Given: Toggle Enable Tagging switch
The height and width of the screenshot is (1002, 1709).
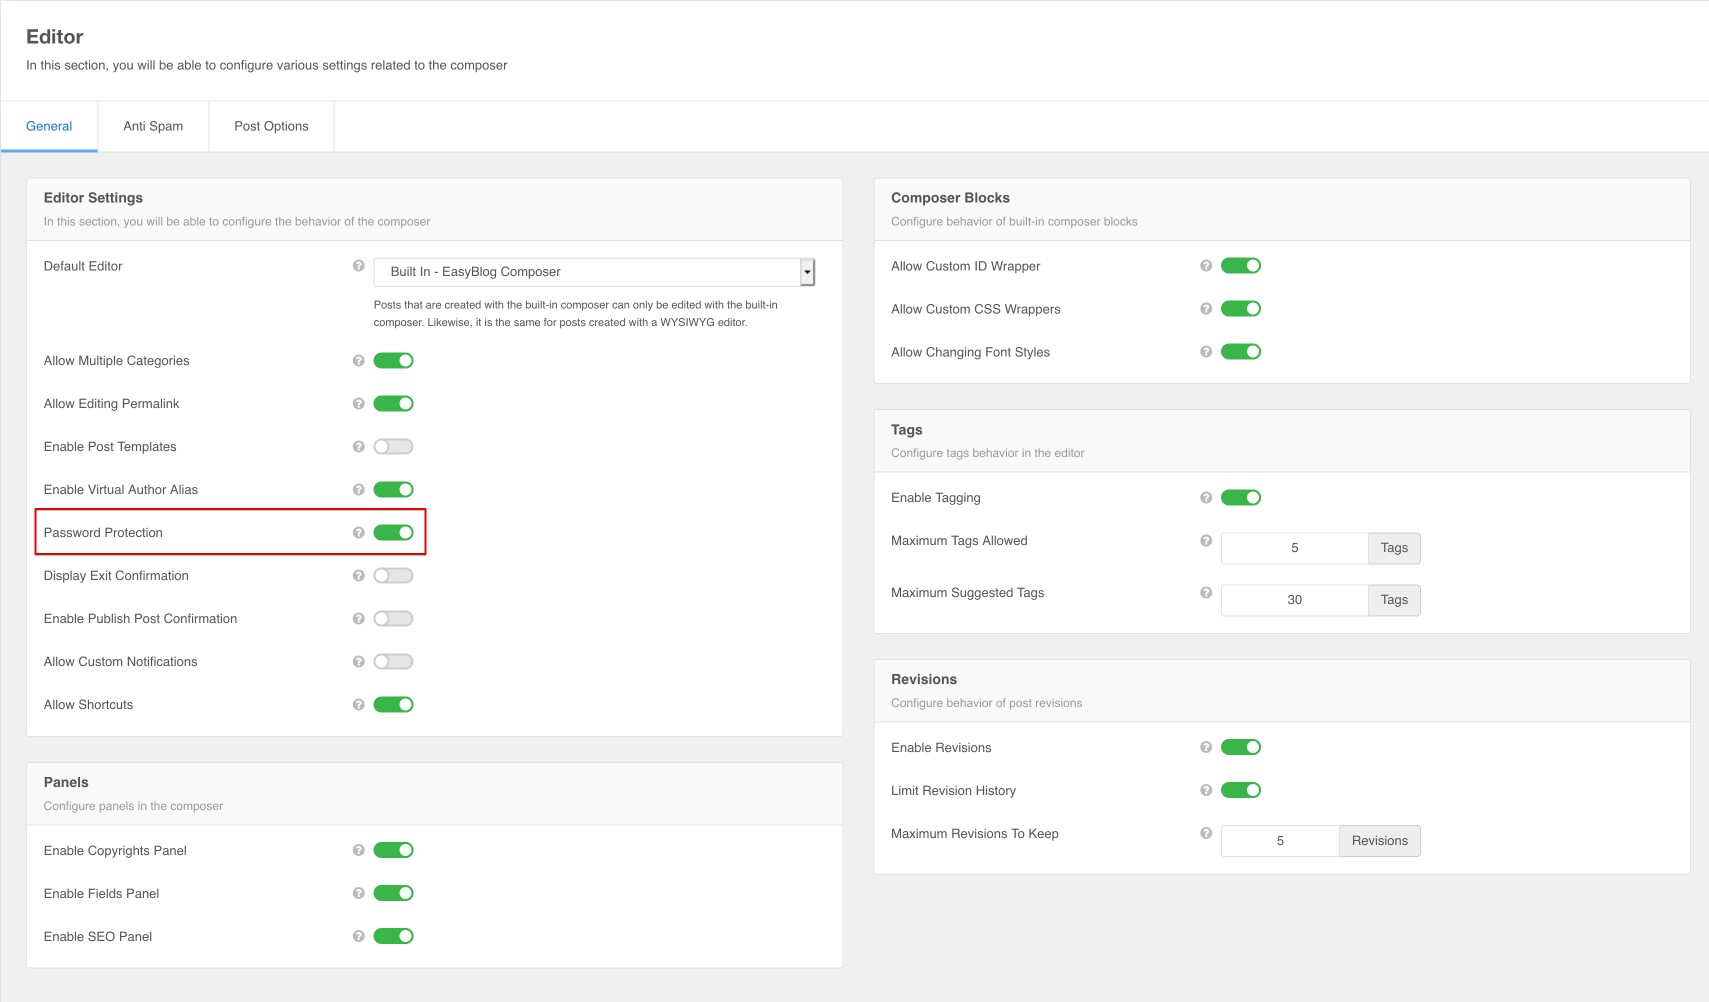Looking at the screenshot, I should pos(1241,498).
